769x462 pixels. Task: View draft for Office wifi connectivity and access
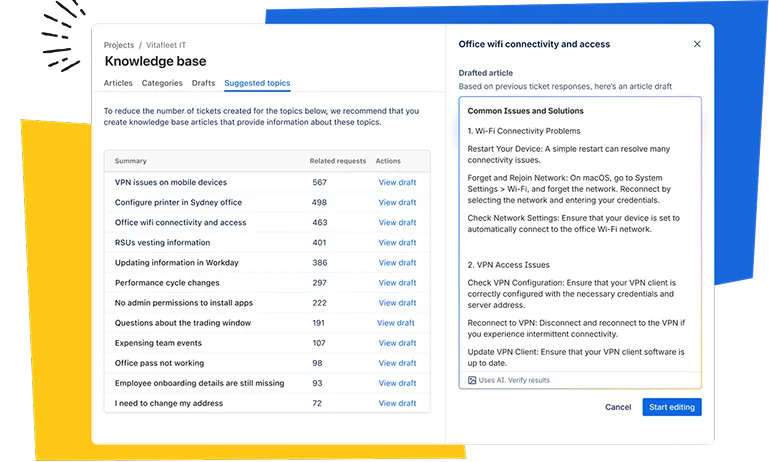click(x=397, y=223)
